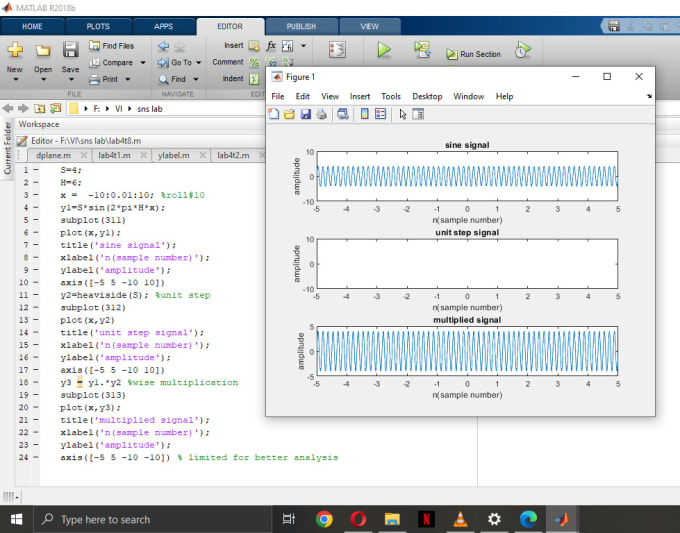Viewport: 680px width, 533px height.
Task: Click the fx insert function icon
Action: [x=271, y=45]
